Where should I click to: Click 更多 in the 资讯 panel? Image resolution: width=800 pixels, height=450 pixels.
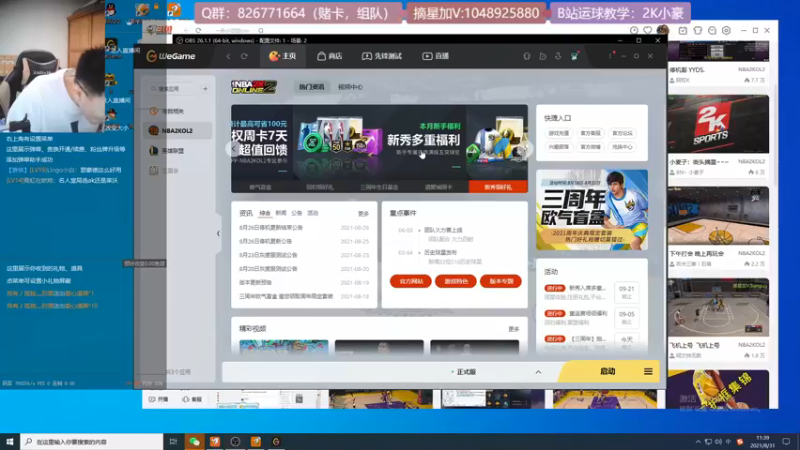pyautogui.click(x=363, y=214)
